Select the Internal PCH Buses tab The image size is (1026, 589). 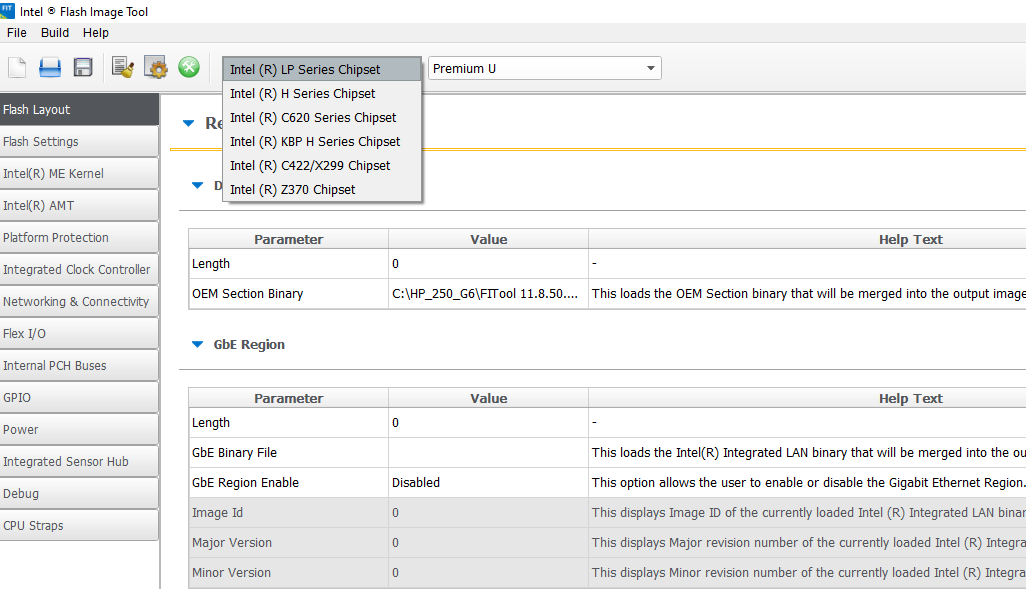[79, 366]
